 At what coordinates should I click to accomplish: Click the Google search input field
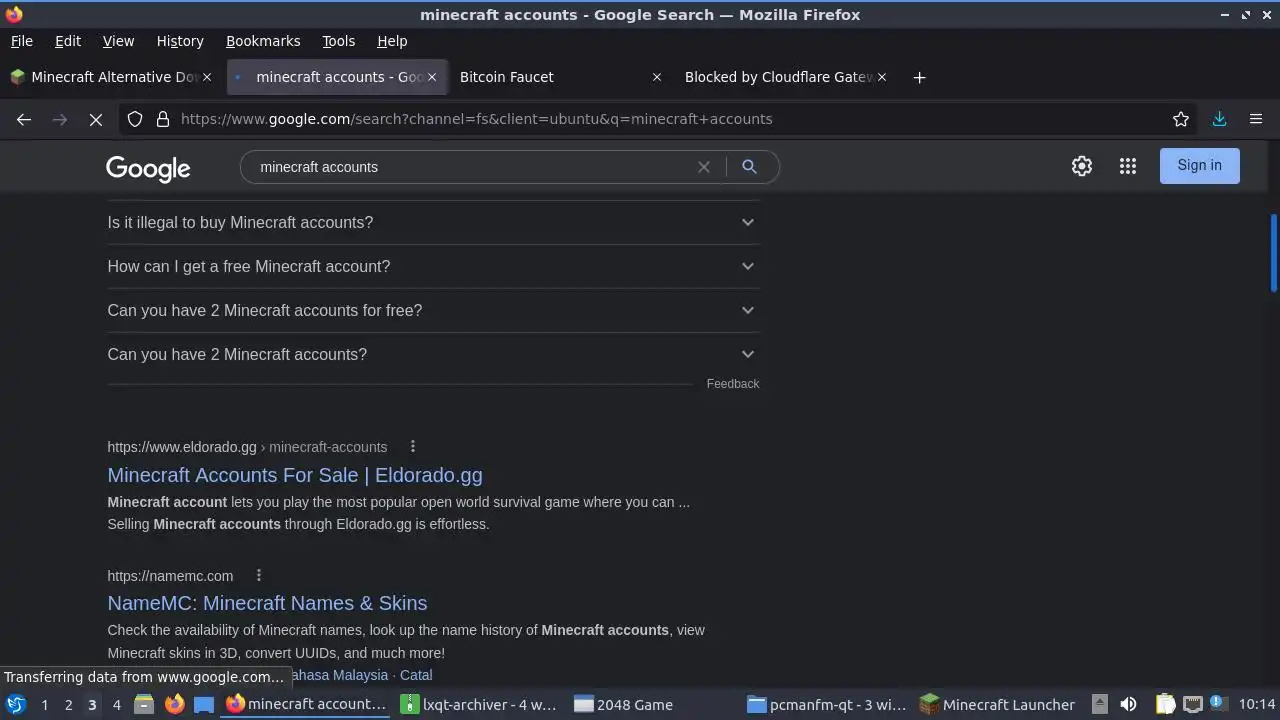pyautogui.click(x=470, y=167)
